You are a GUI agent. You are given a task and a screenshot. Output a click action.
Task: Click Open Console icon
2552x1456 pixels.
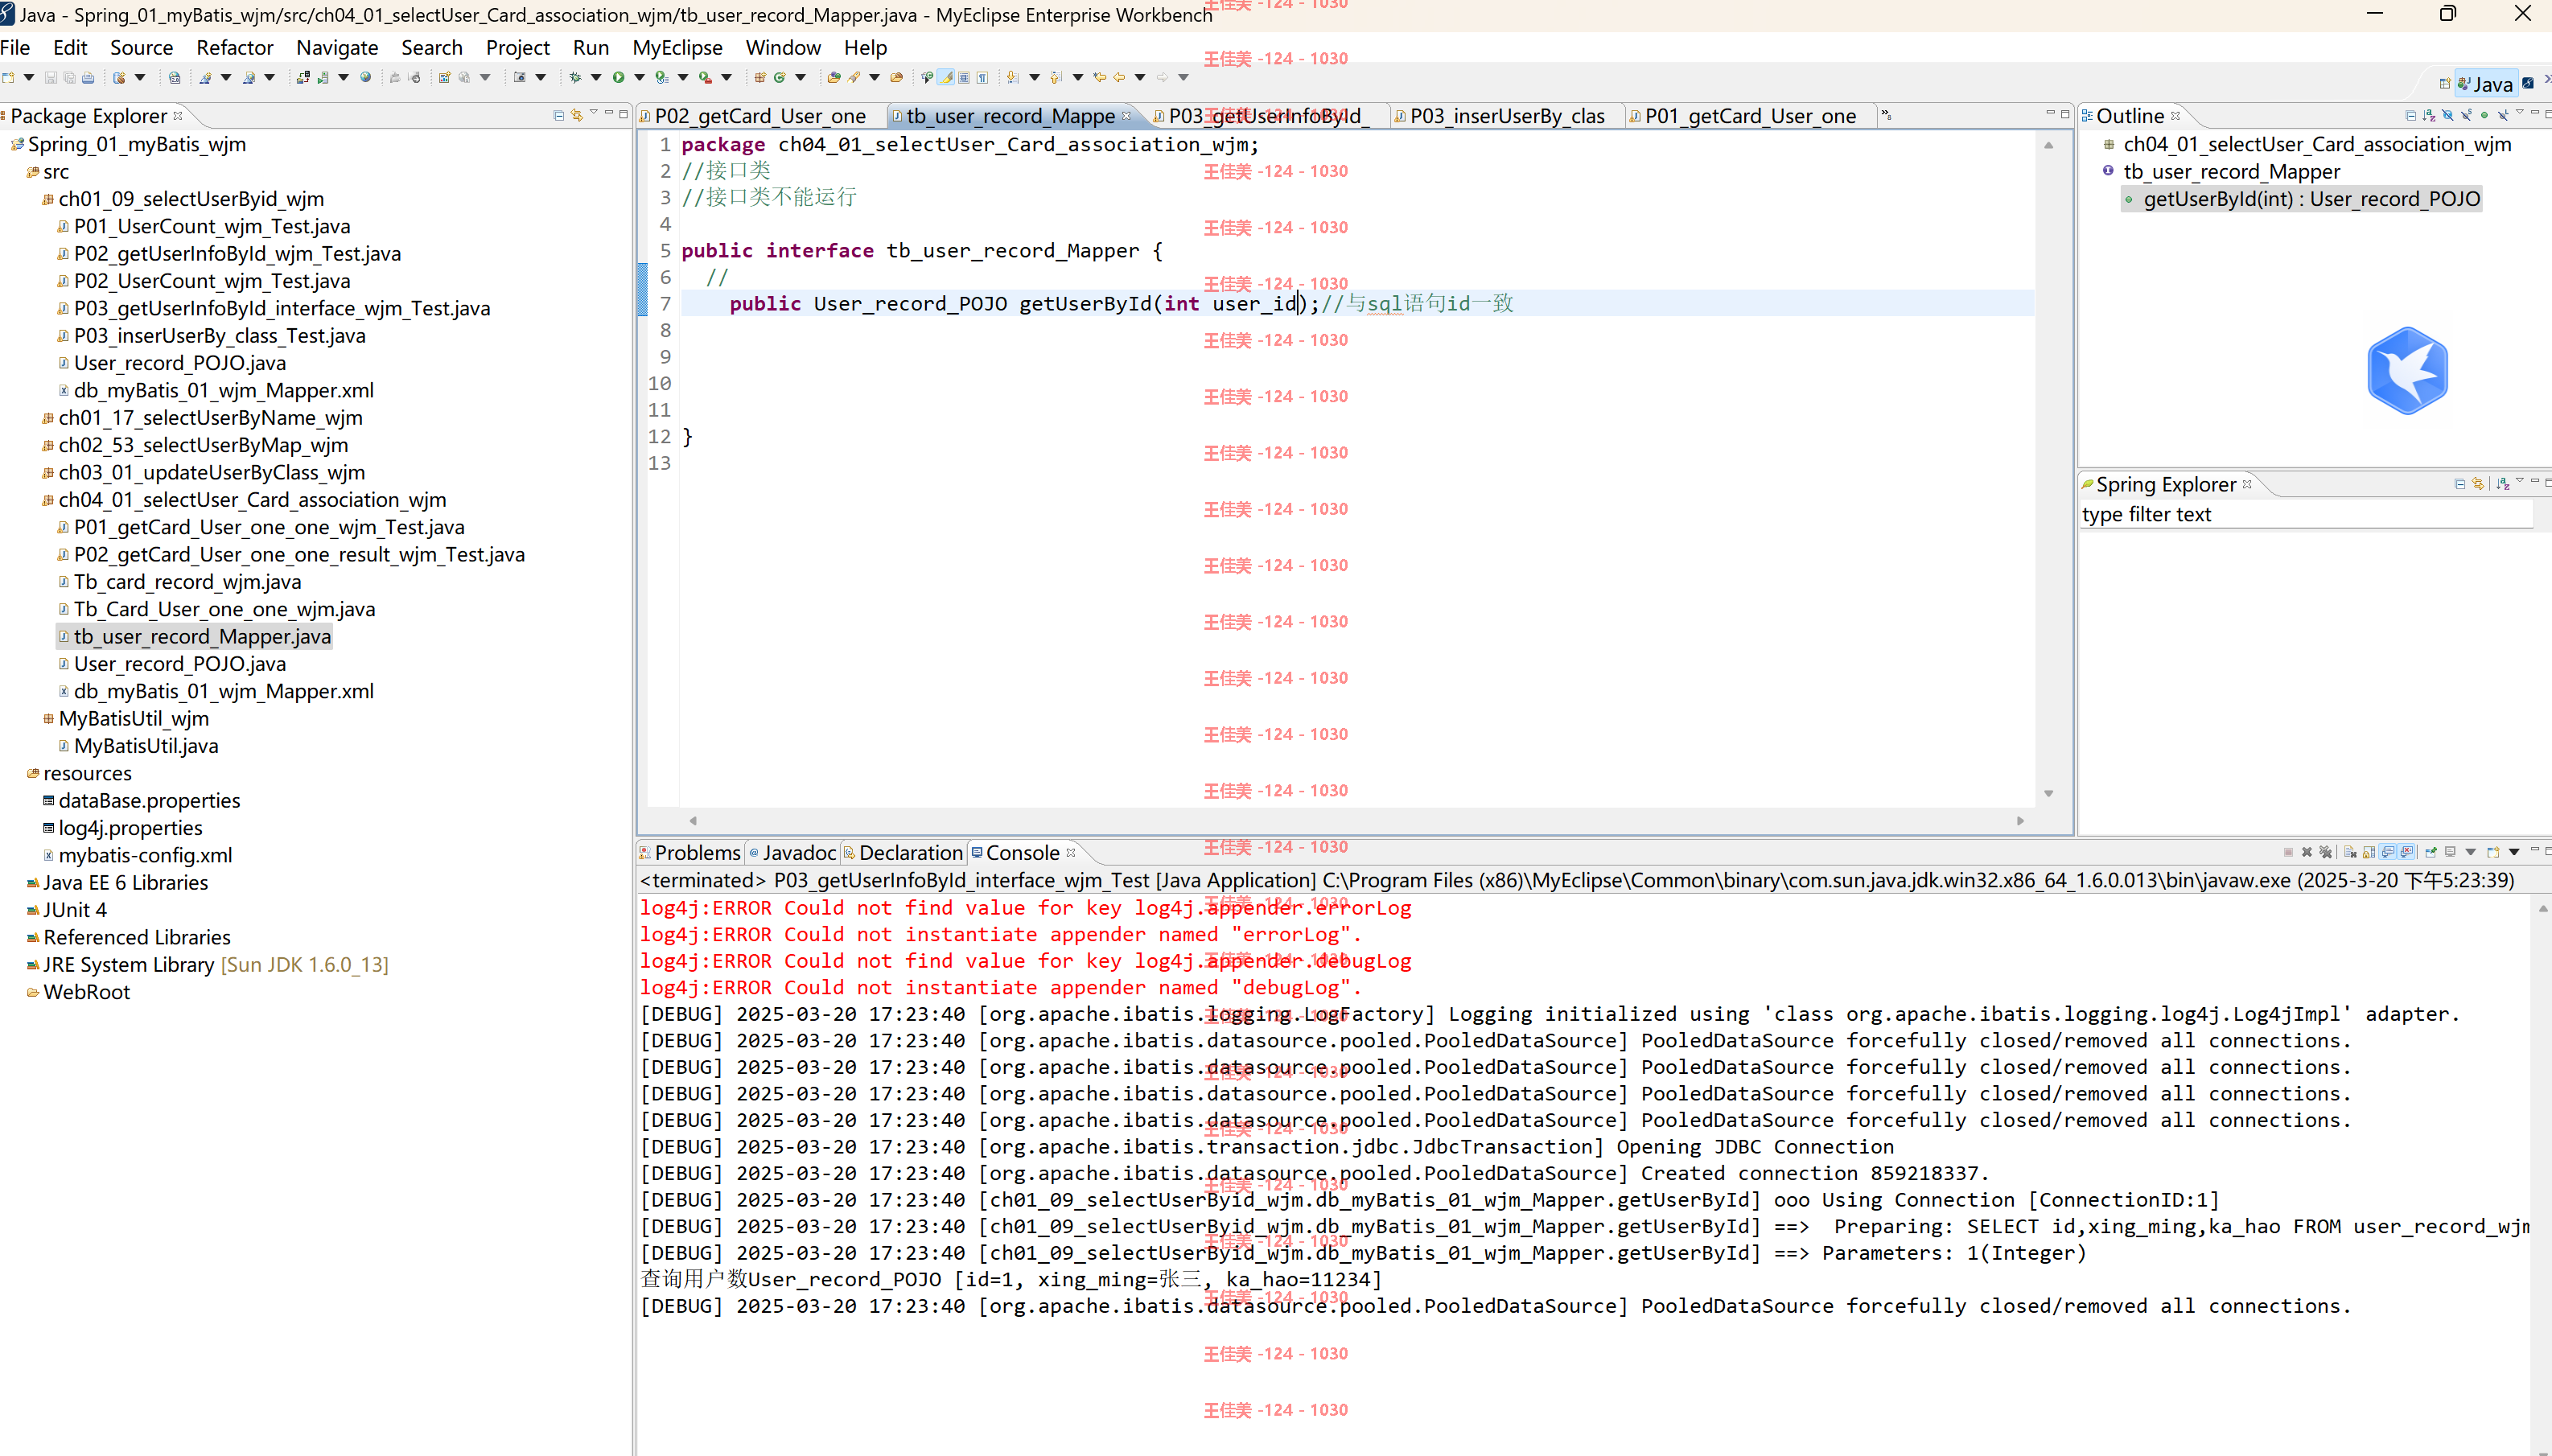[2493, 852]
